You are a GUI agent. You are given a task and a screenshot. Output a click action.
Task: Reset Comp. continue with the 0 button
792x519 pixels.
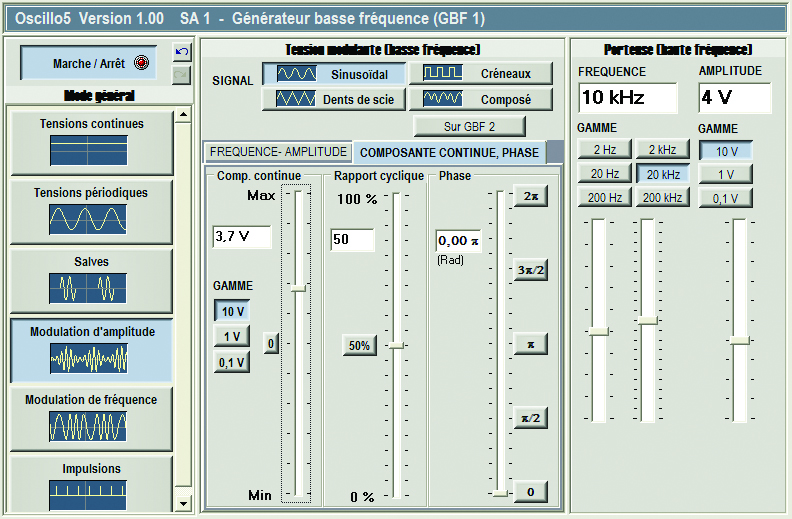tap(271, 343)
